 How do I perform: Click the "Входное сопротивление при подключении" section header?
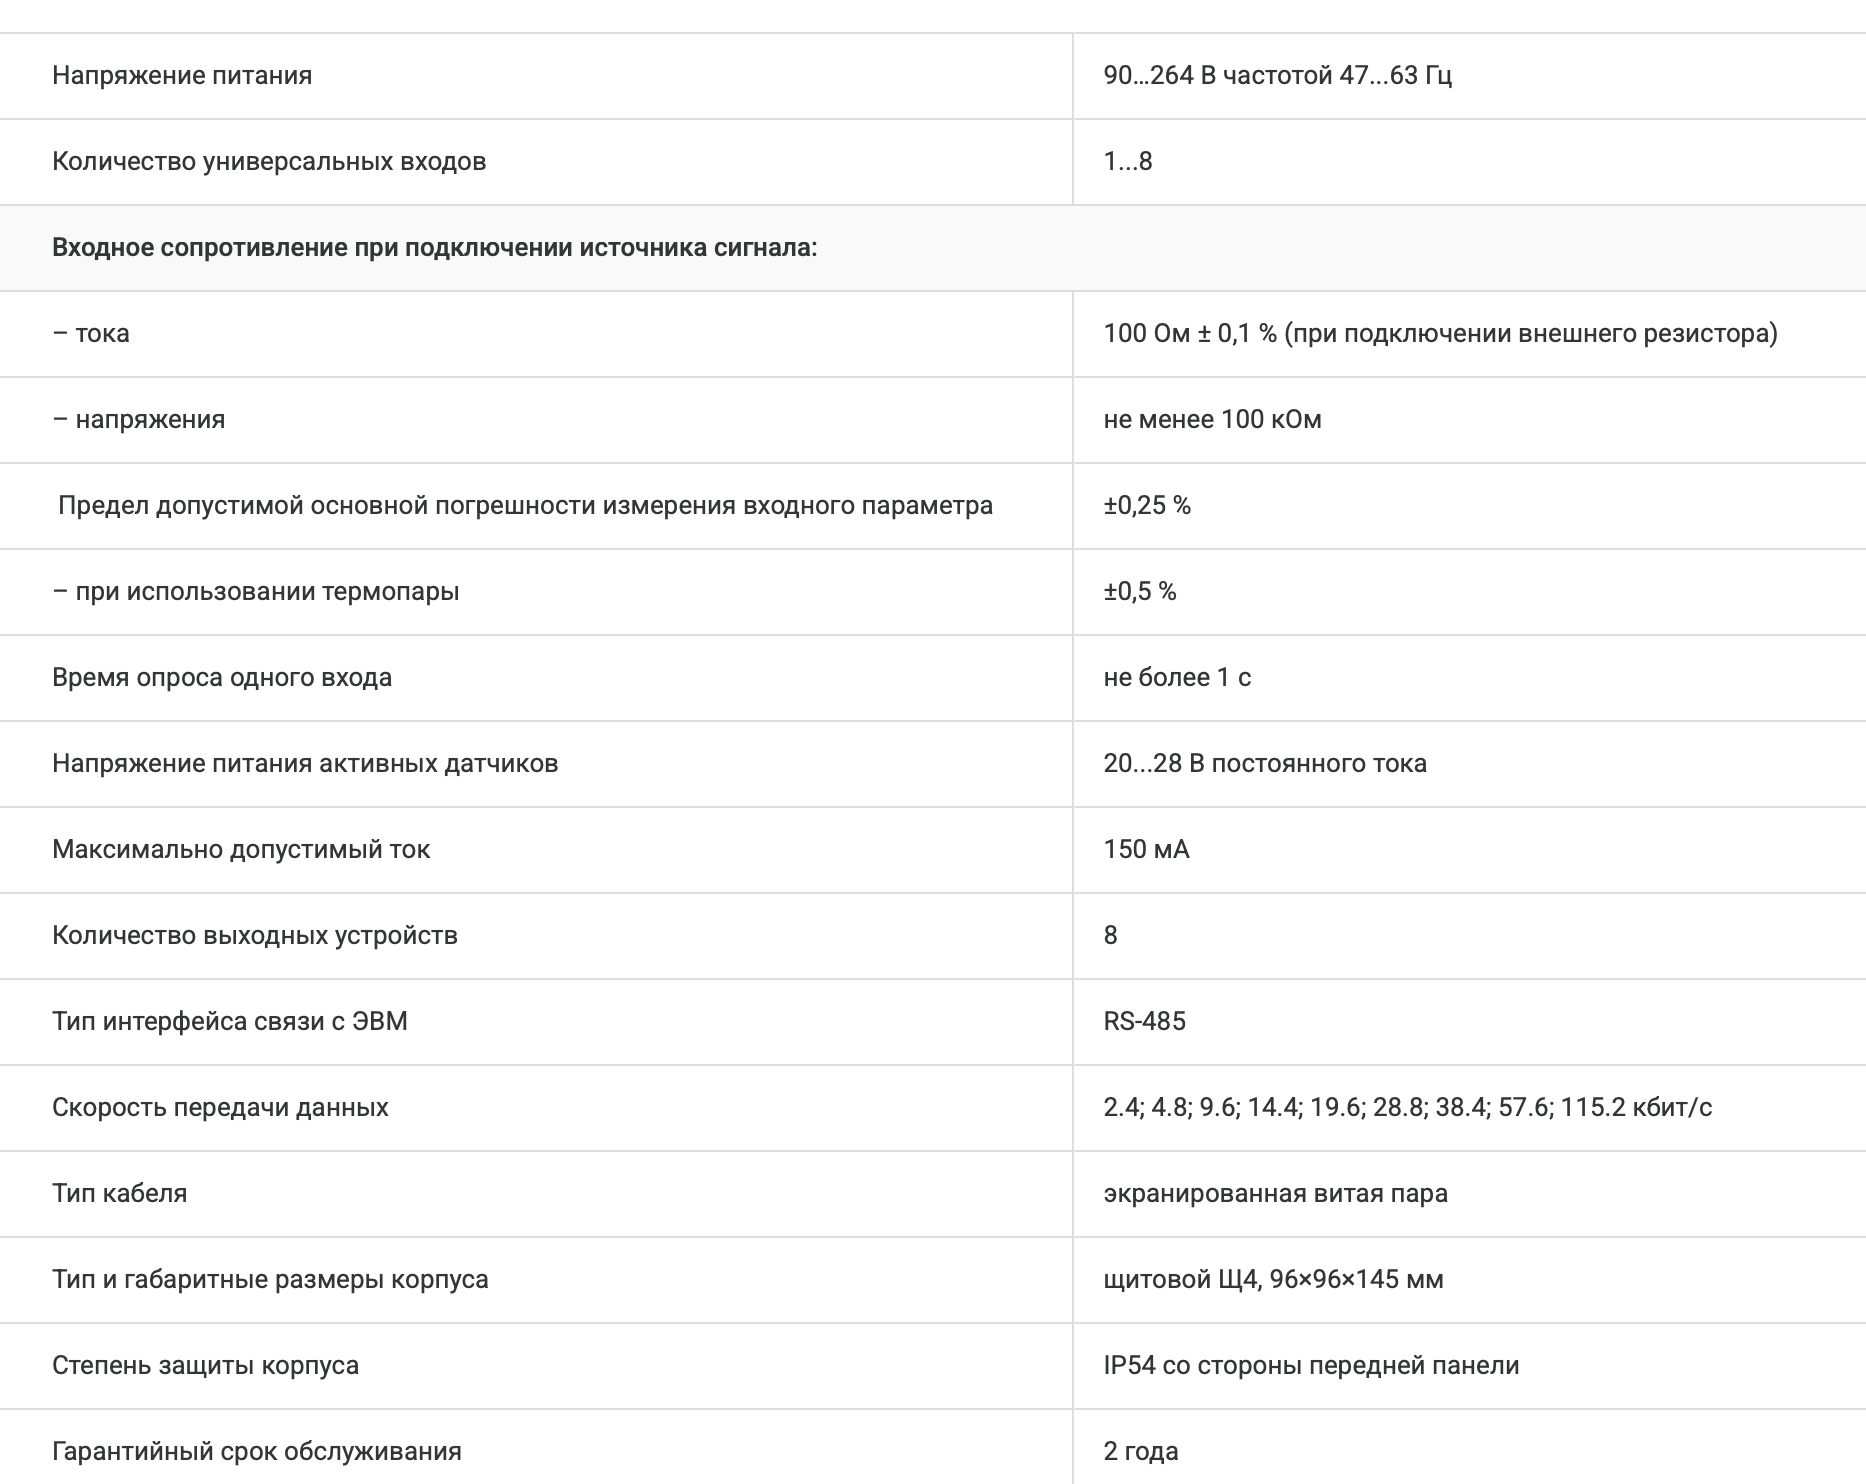(434, 248)
